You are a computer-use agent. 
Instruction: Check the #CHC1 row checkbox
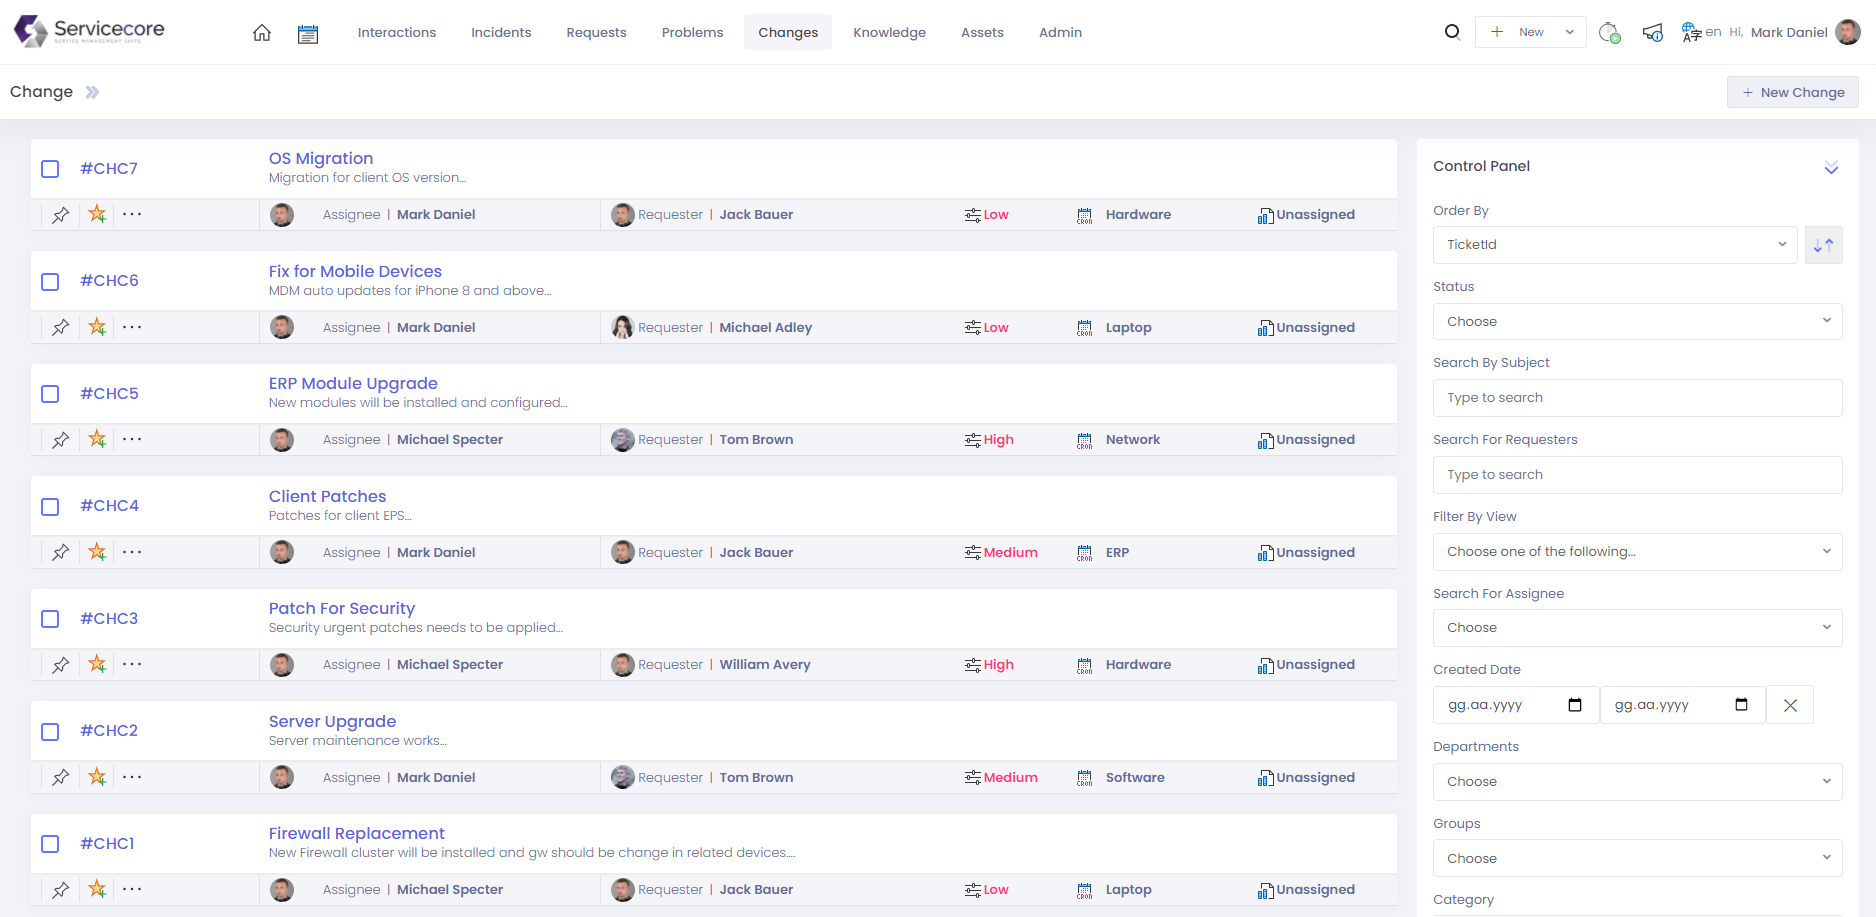pyautogui.click(x=50, y=844)
